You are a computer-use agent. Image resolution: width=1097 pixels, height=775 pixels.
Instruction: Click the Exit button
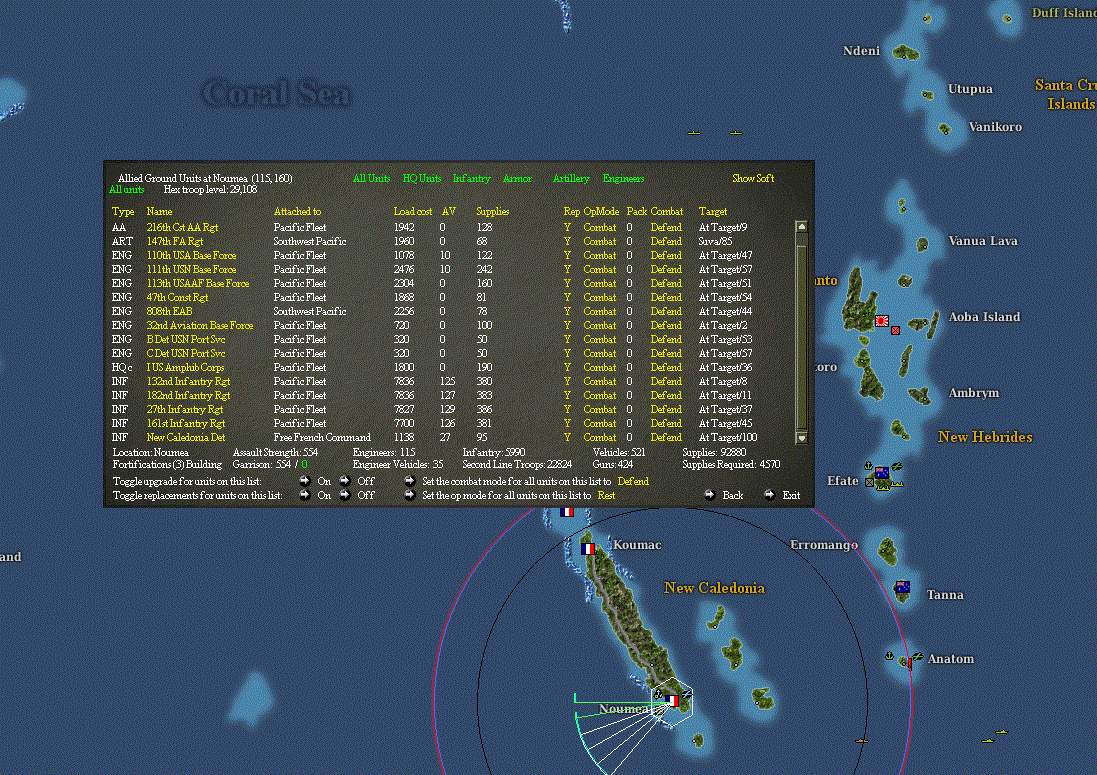pyautogui.click(x=791, y=495)
